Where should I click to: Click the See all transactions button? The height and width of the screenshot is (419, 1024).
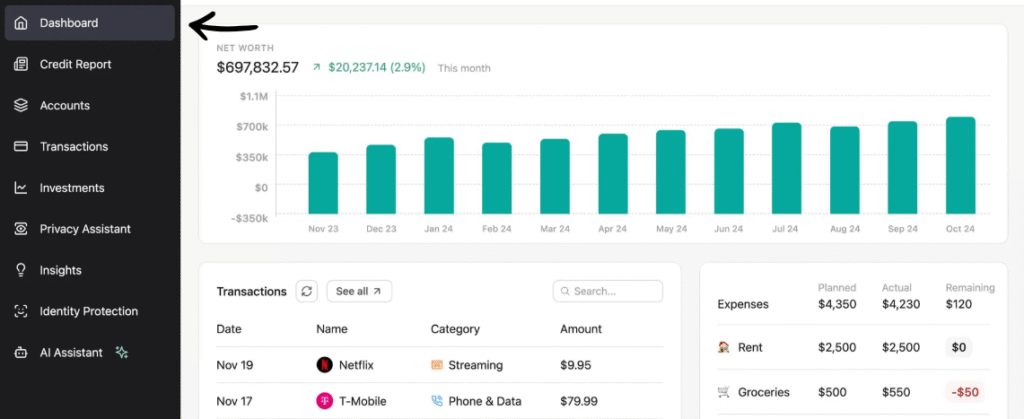point(359,291)
